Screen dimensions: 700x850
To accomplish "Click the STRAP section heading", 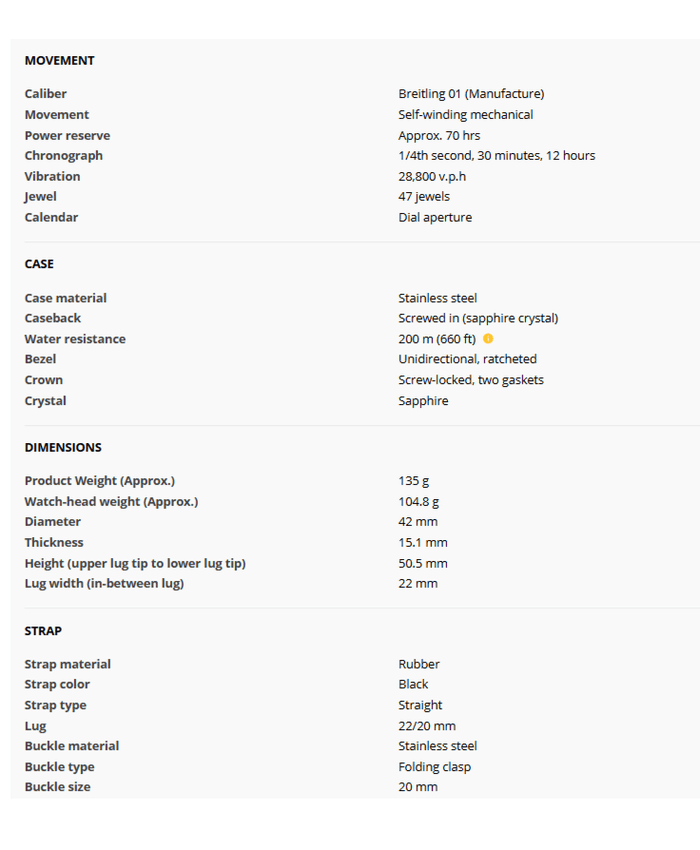I will (x=43, y=631).
